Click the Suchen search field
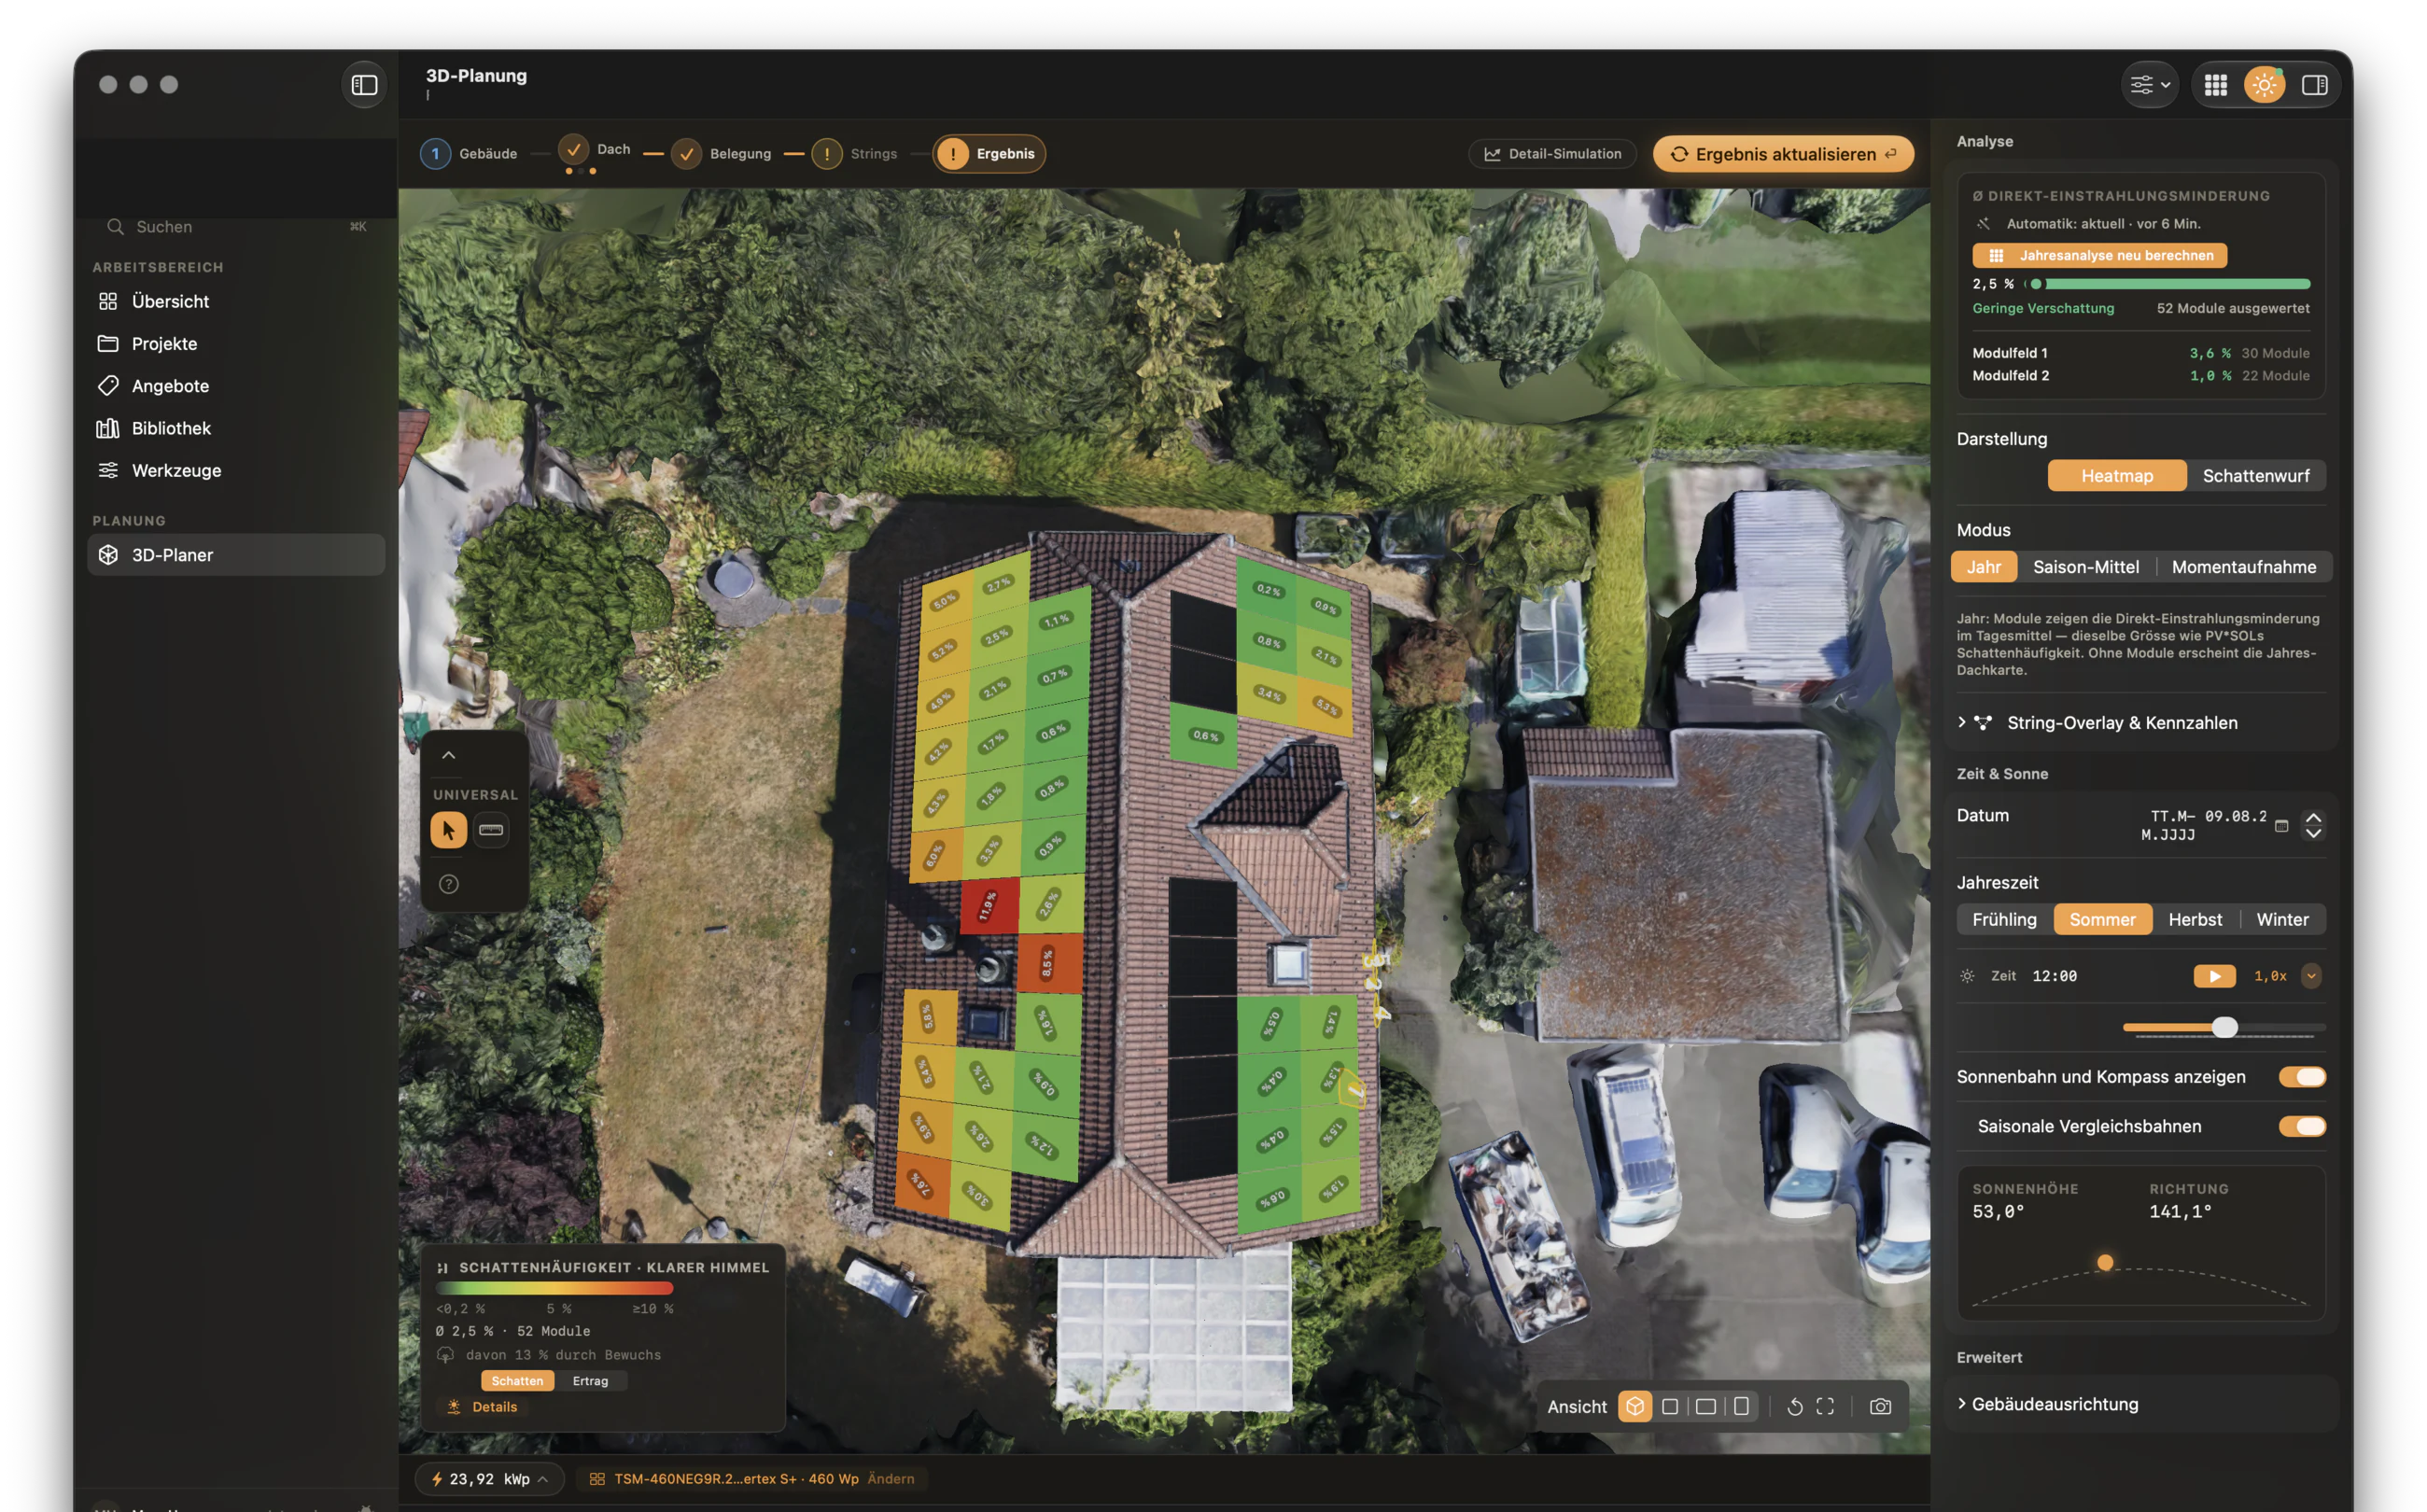Screen dimensions: 2427x1512 [236, 227]
